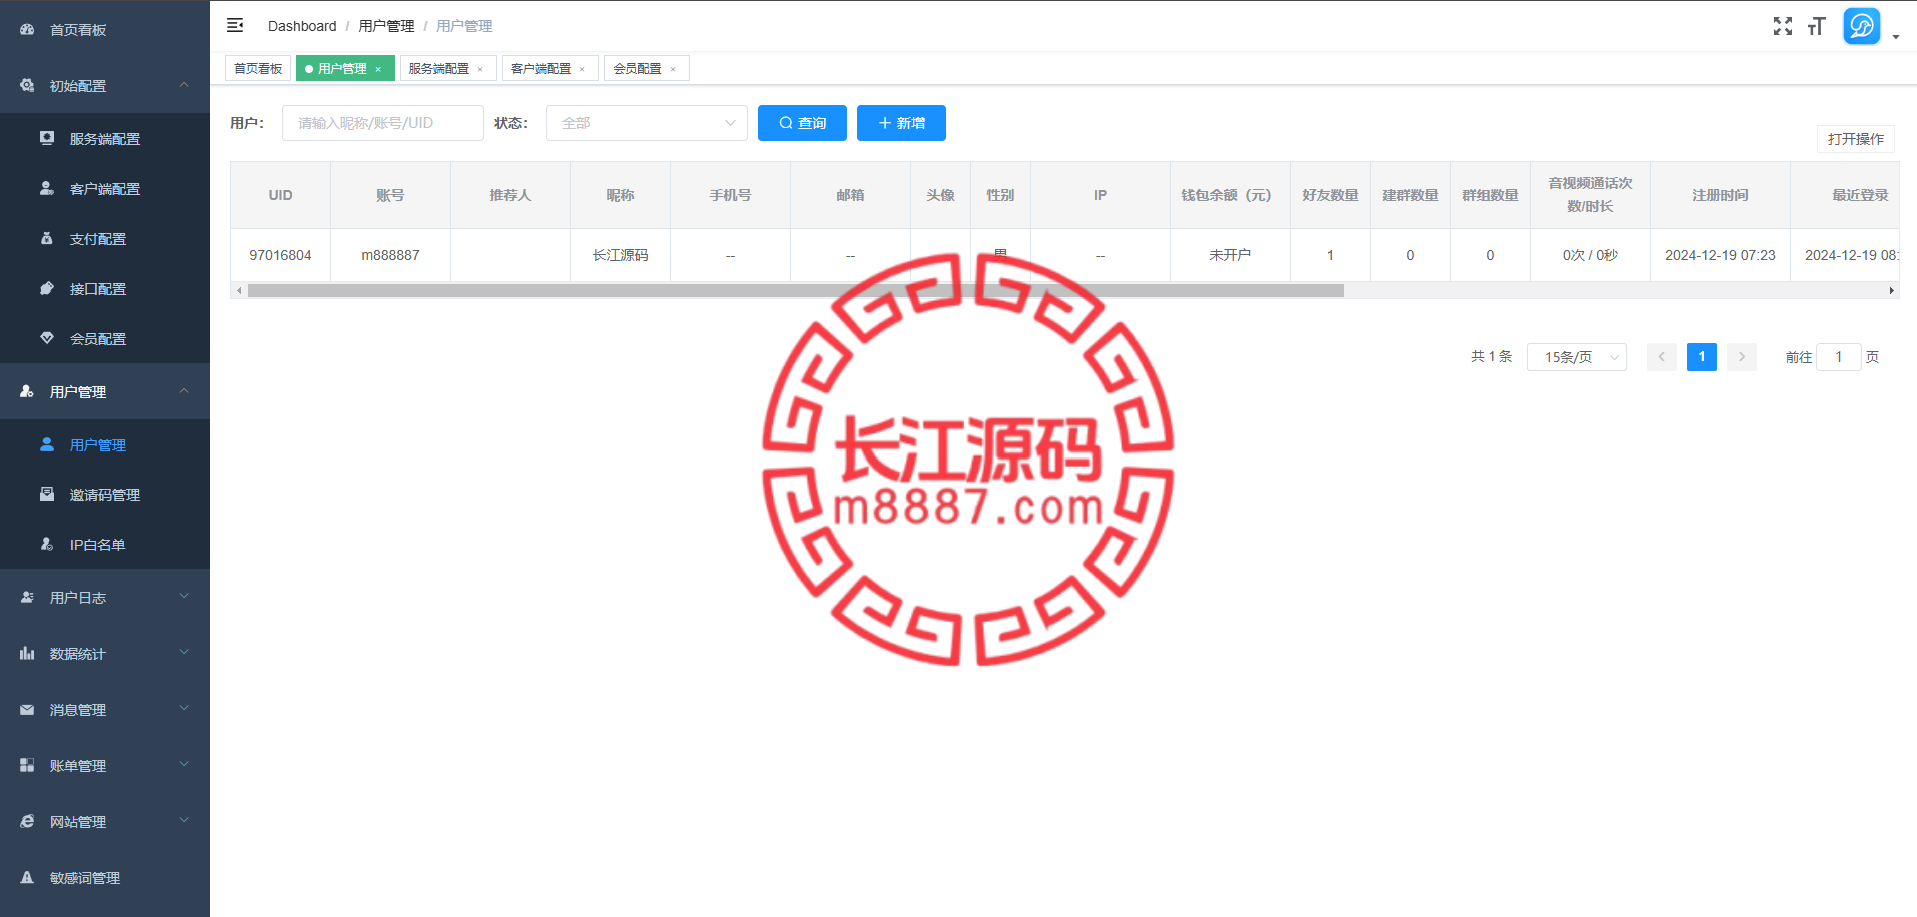Click the 用户管理 parent menu icon
The height and width of the screenshot is (917, 1917).
(x=27, y=391)
